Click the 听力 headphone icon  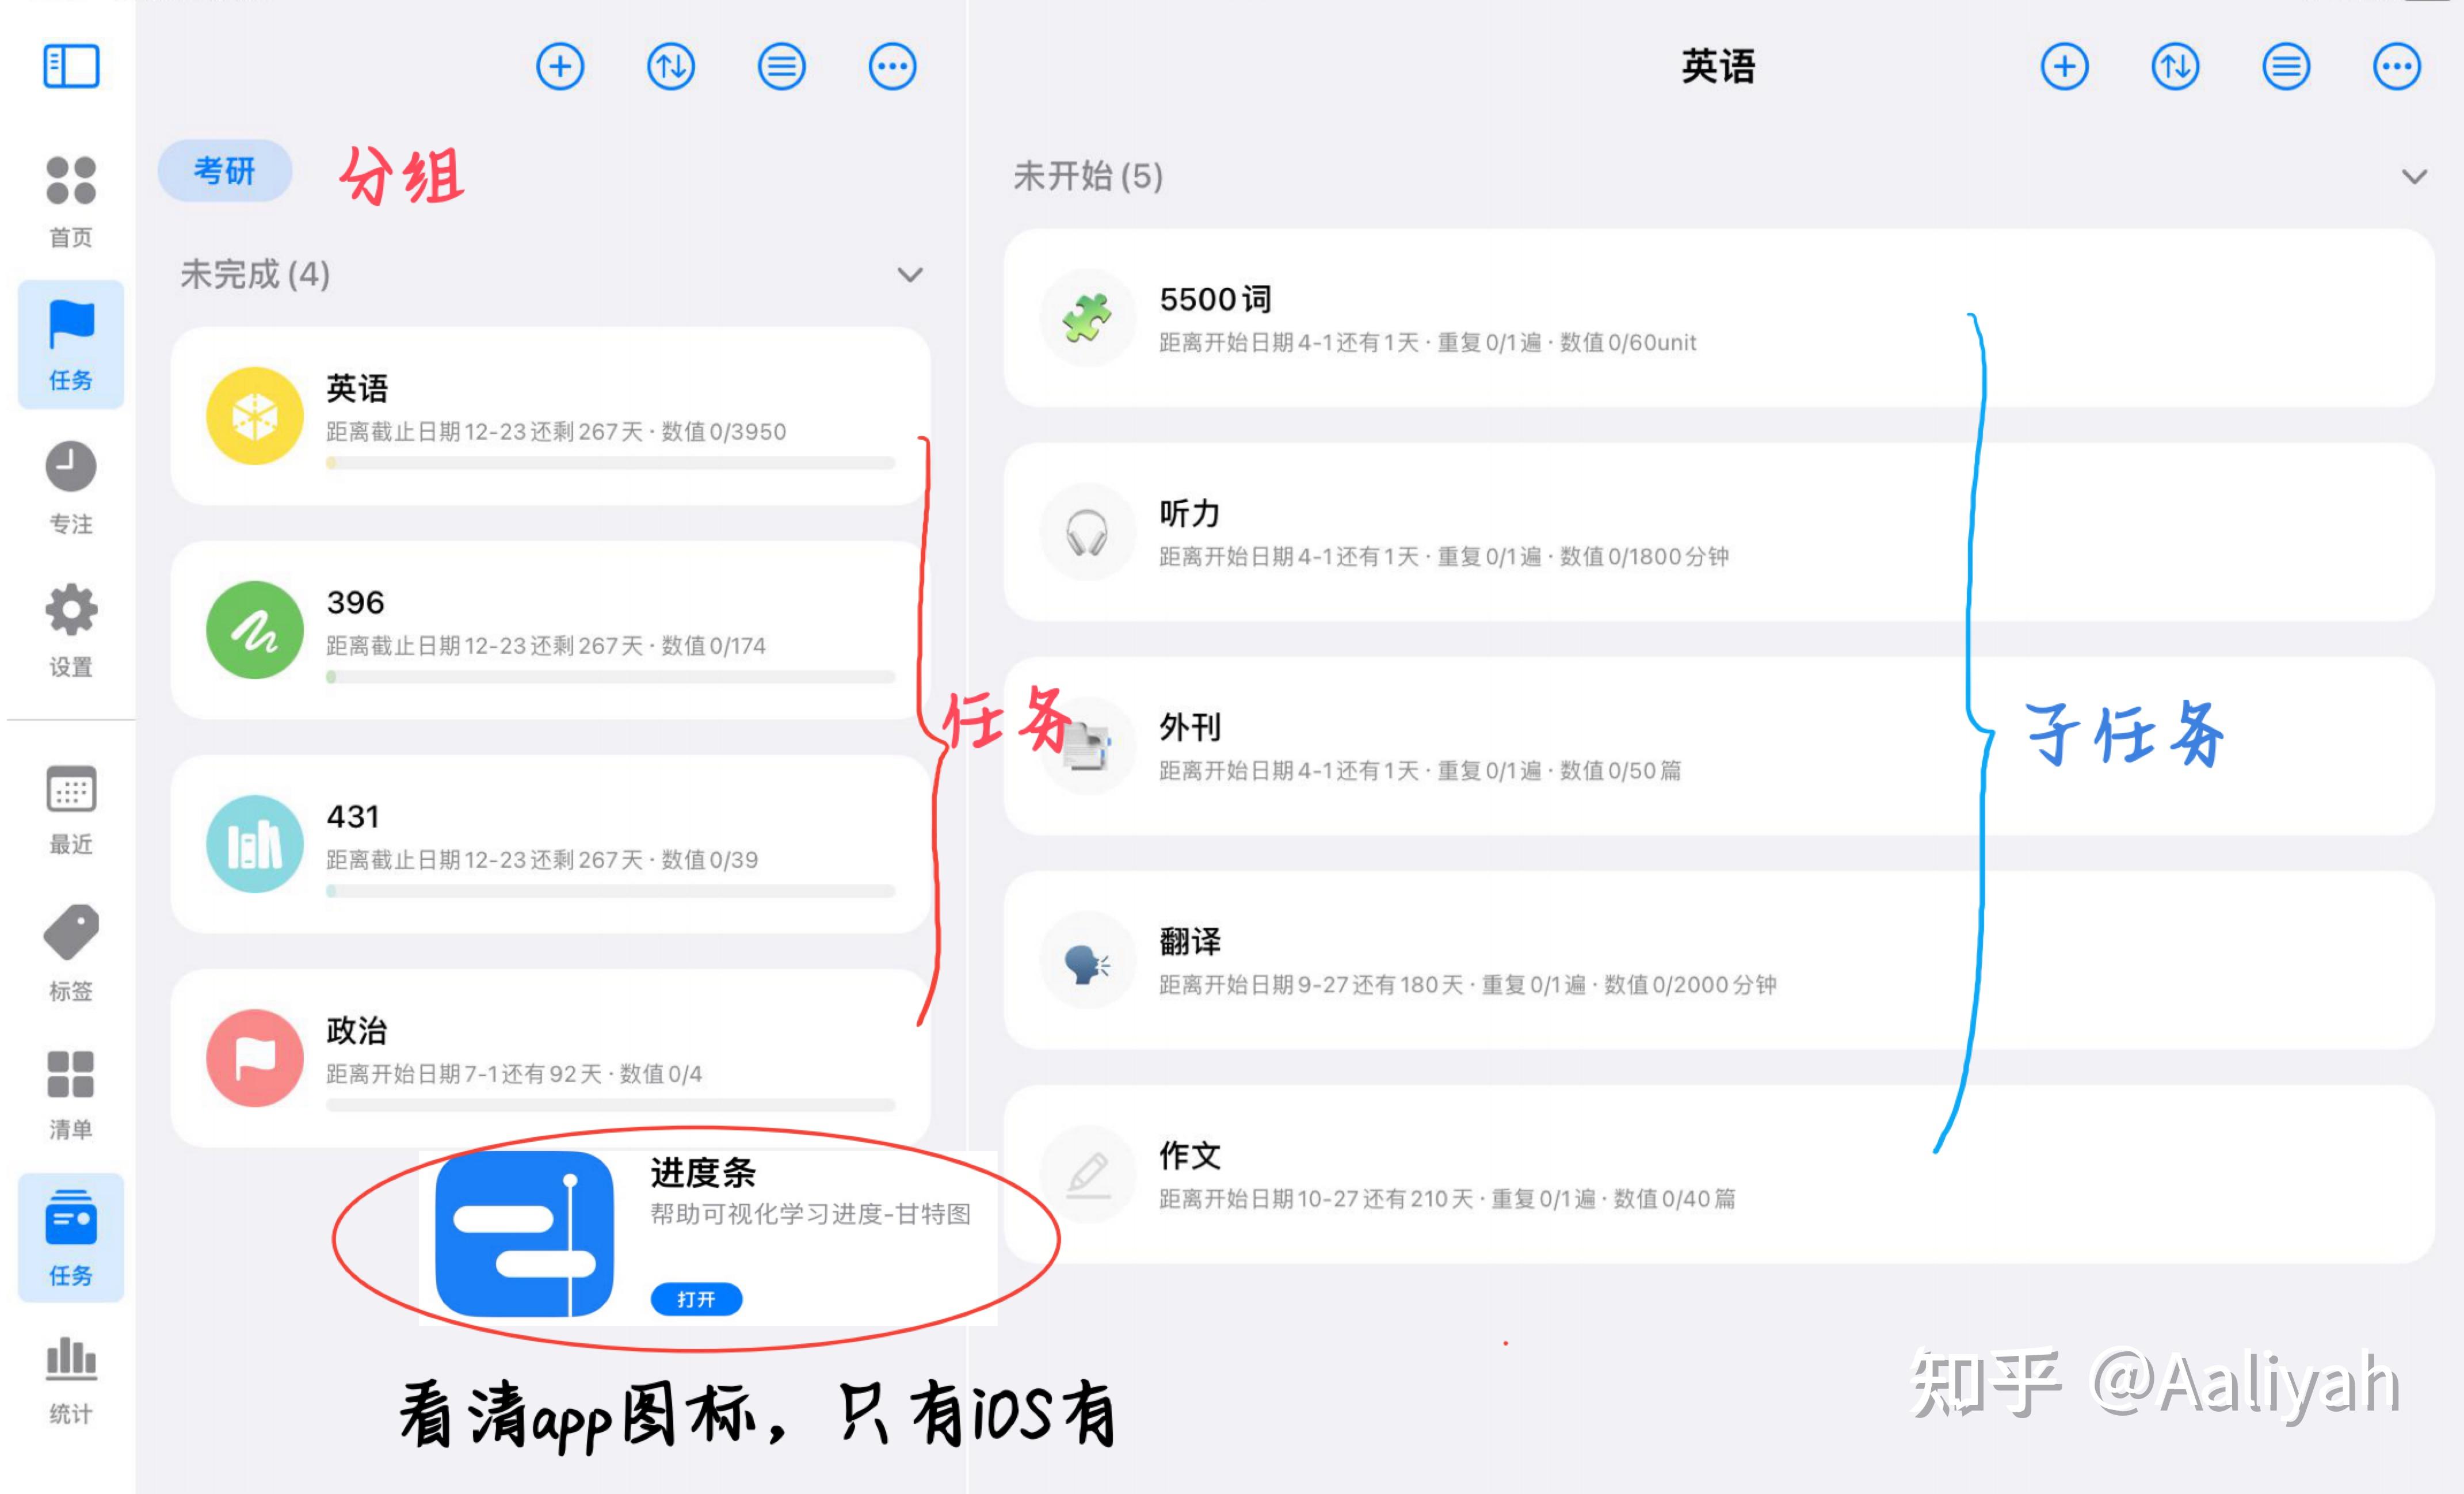pyautogui.click(x=1086, y=533)
